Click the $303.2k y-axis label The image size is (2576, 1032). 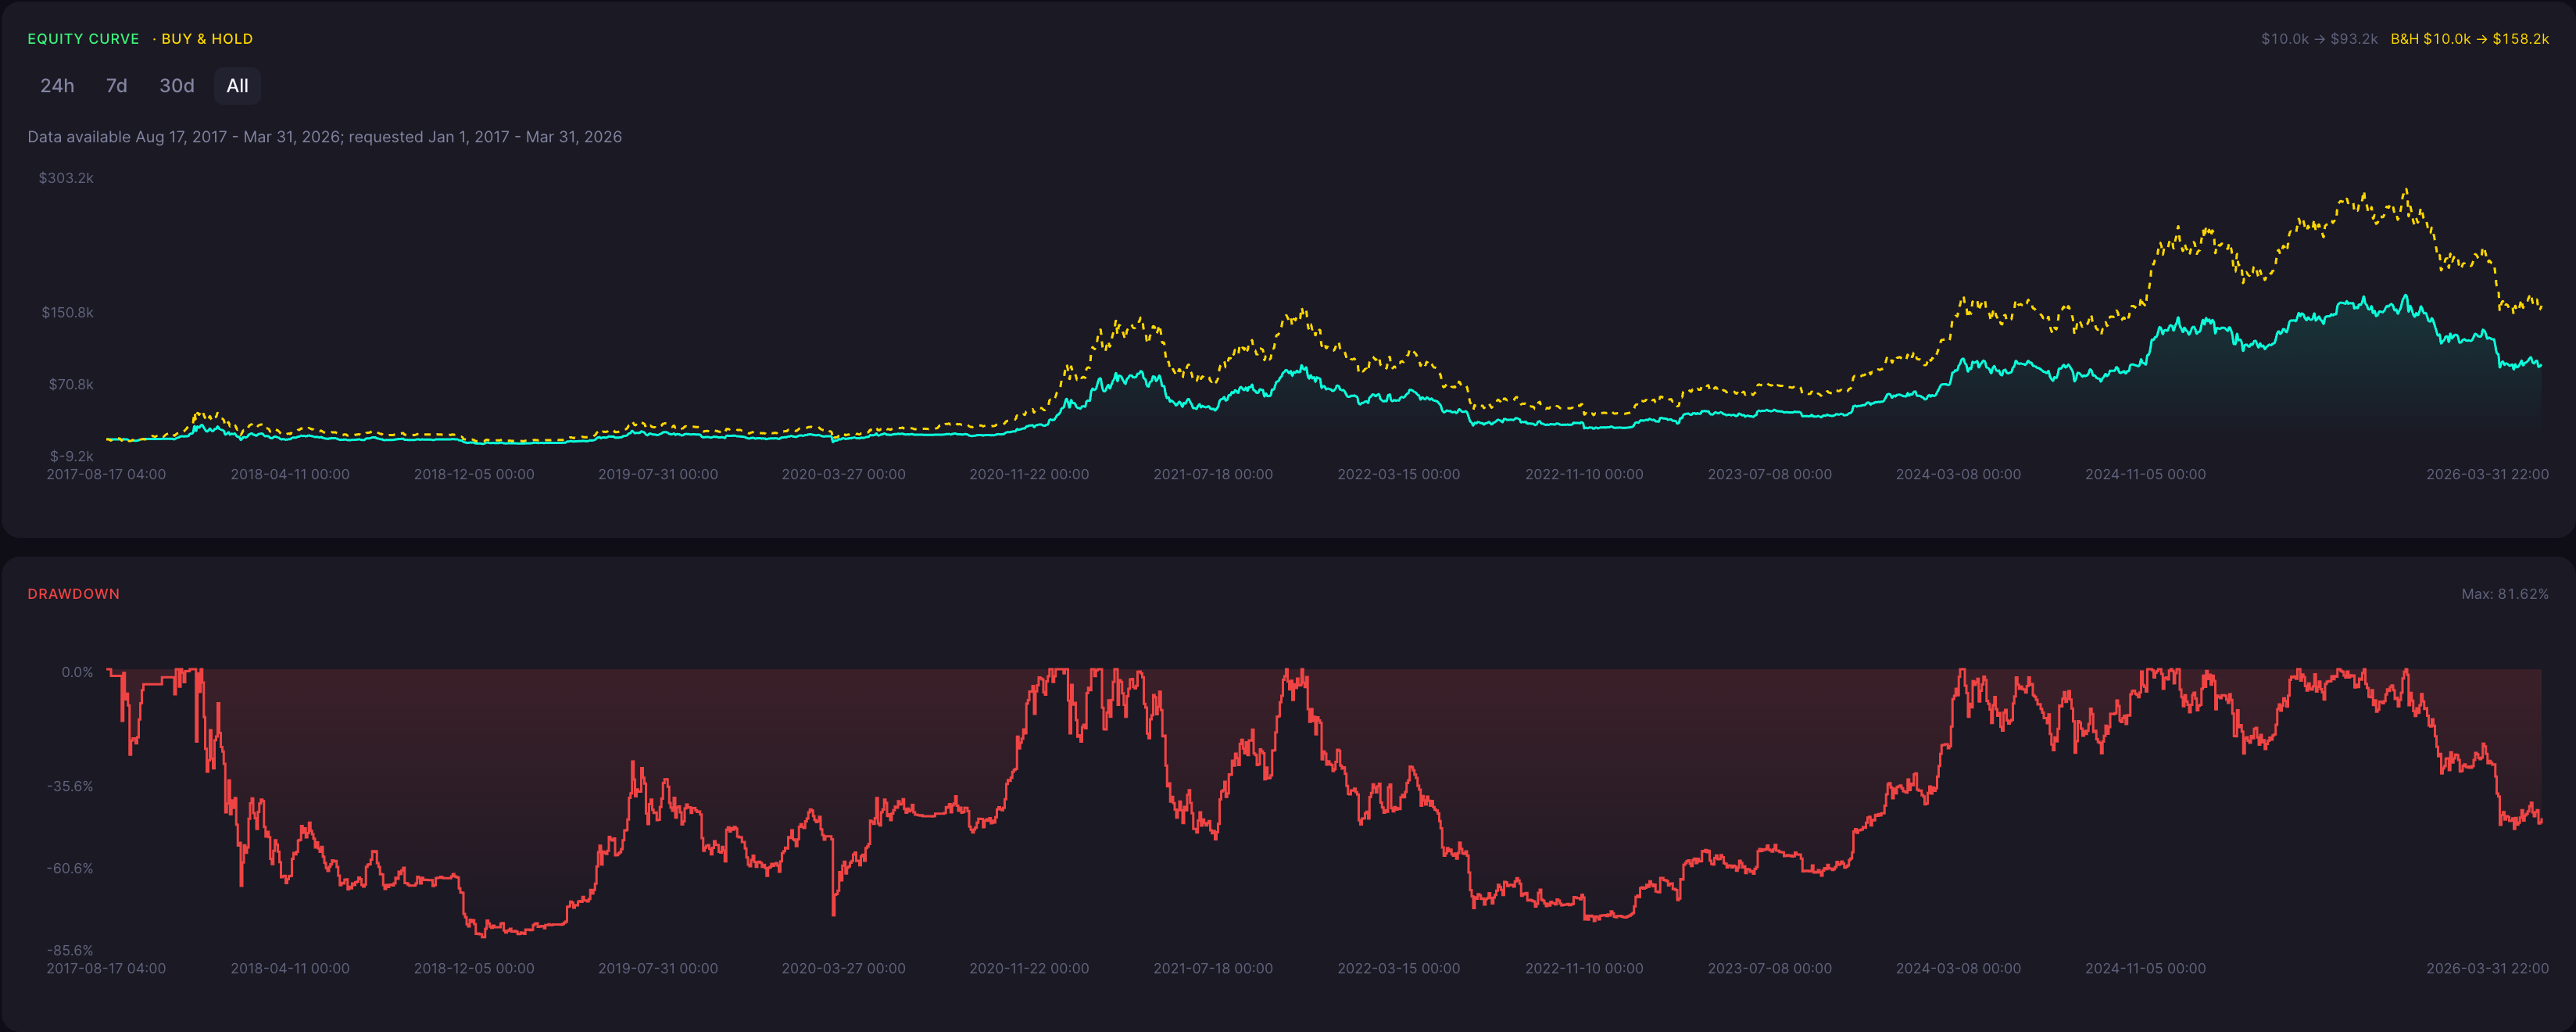[66, 178]
